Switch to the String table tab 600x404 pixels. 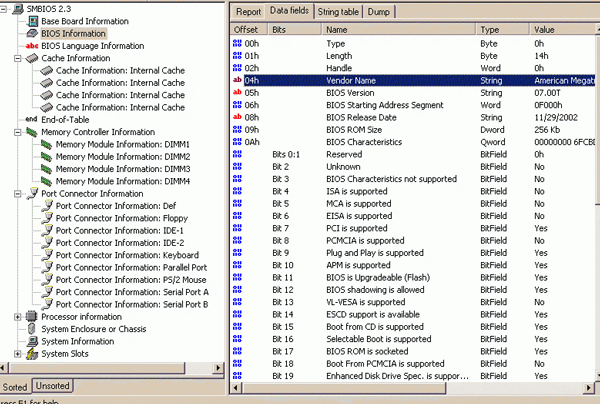pyautogui.click(x=340, y=10)
